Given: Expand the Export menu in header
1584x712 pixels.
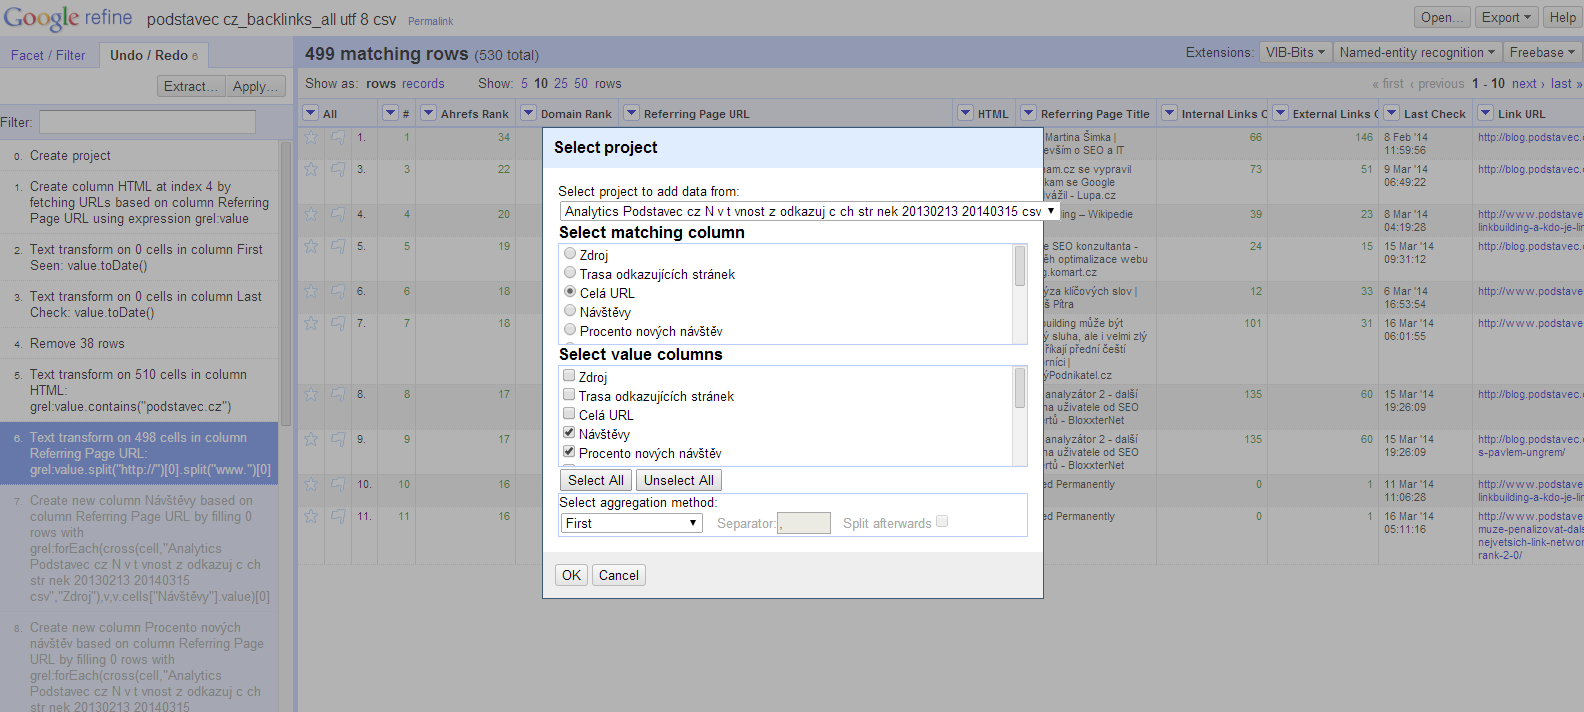Looking at the screenshot, I should coord(1506,17).
